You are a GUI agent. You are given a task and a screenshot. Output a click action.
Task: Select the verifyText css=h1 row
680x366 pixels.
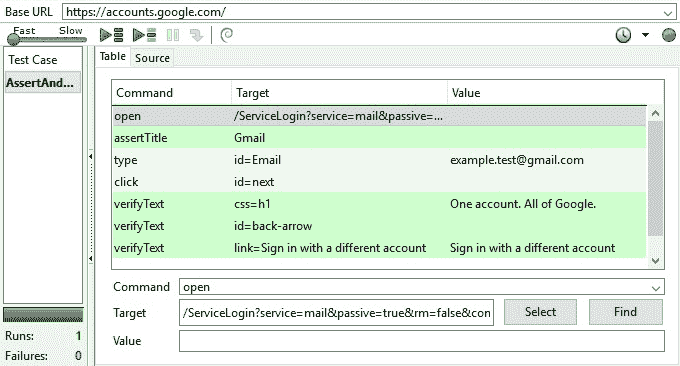point(379,204)
